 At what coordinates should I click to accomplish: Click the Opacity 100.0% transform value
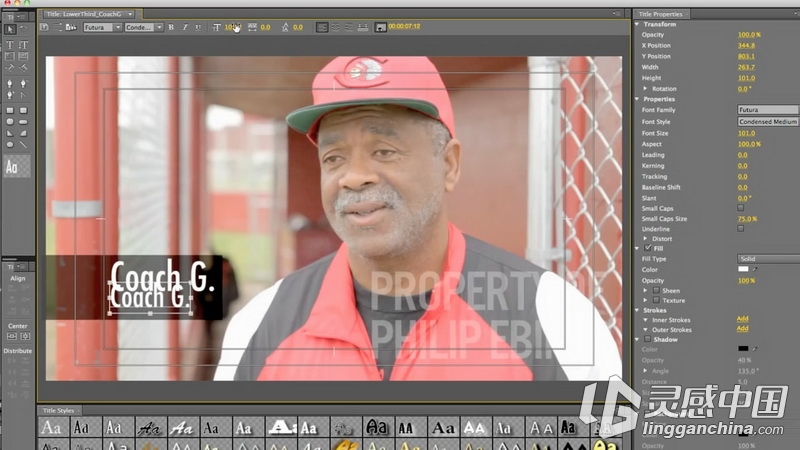(x=749, y=35)
